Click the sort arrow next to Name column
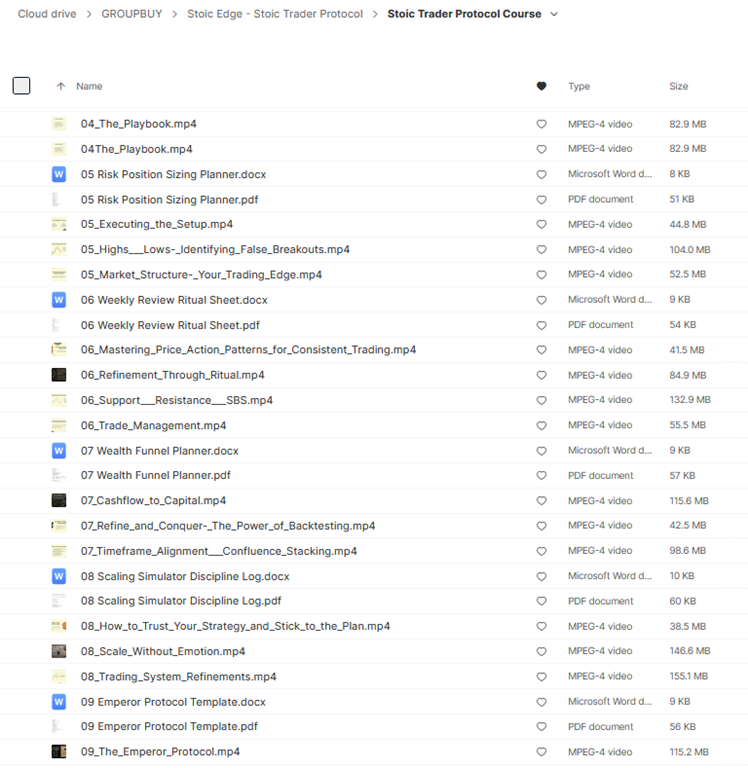Image resolution: width=748 pixels, height=768 pixels. pyautogui.click(x=61, y=86)
